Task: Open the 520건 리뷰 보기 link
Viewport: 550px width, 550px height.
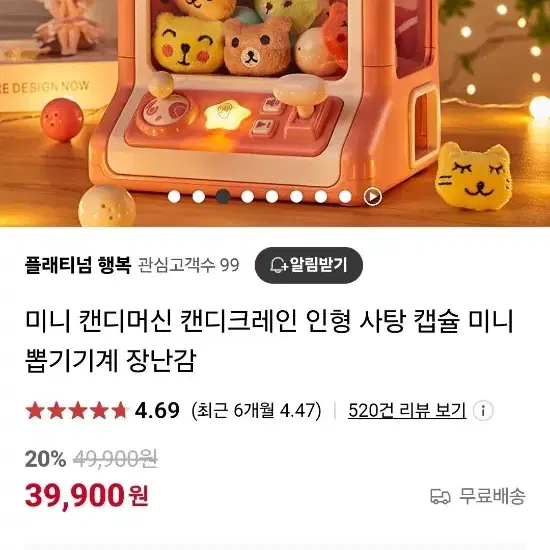Action: [407, 410]
